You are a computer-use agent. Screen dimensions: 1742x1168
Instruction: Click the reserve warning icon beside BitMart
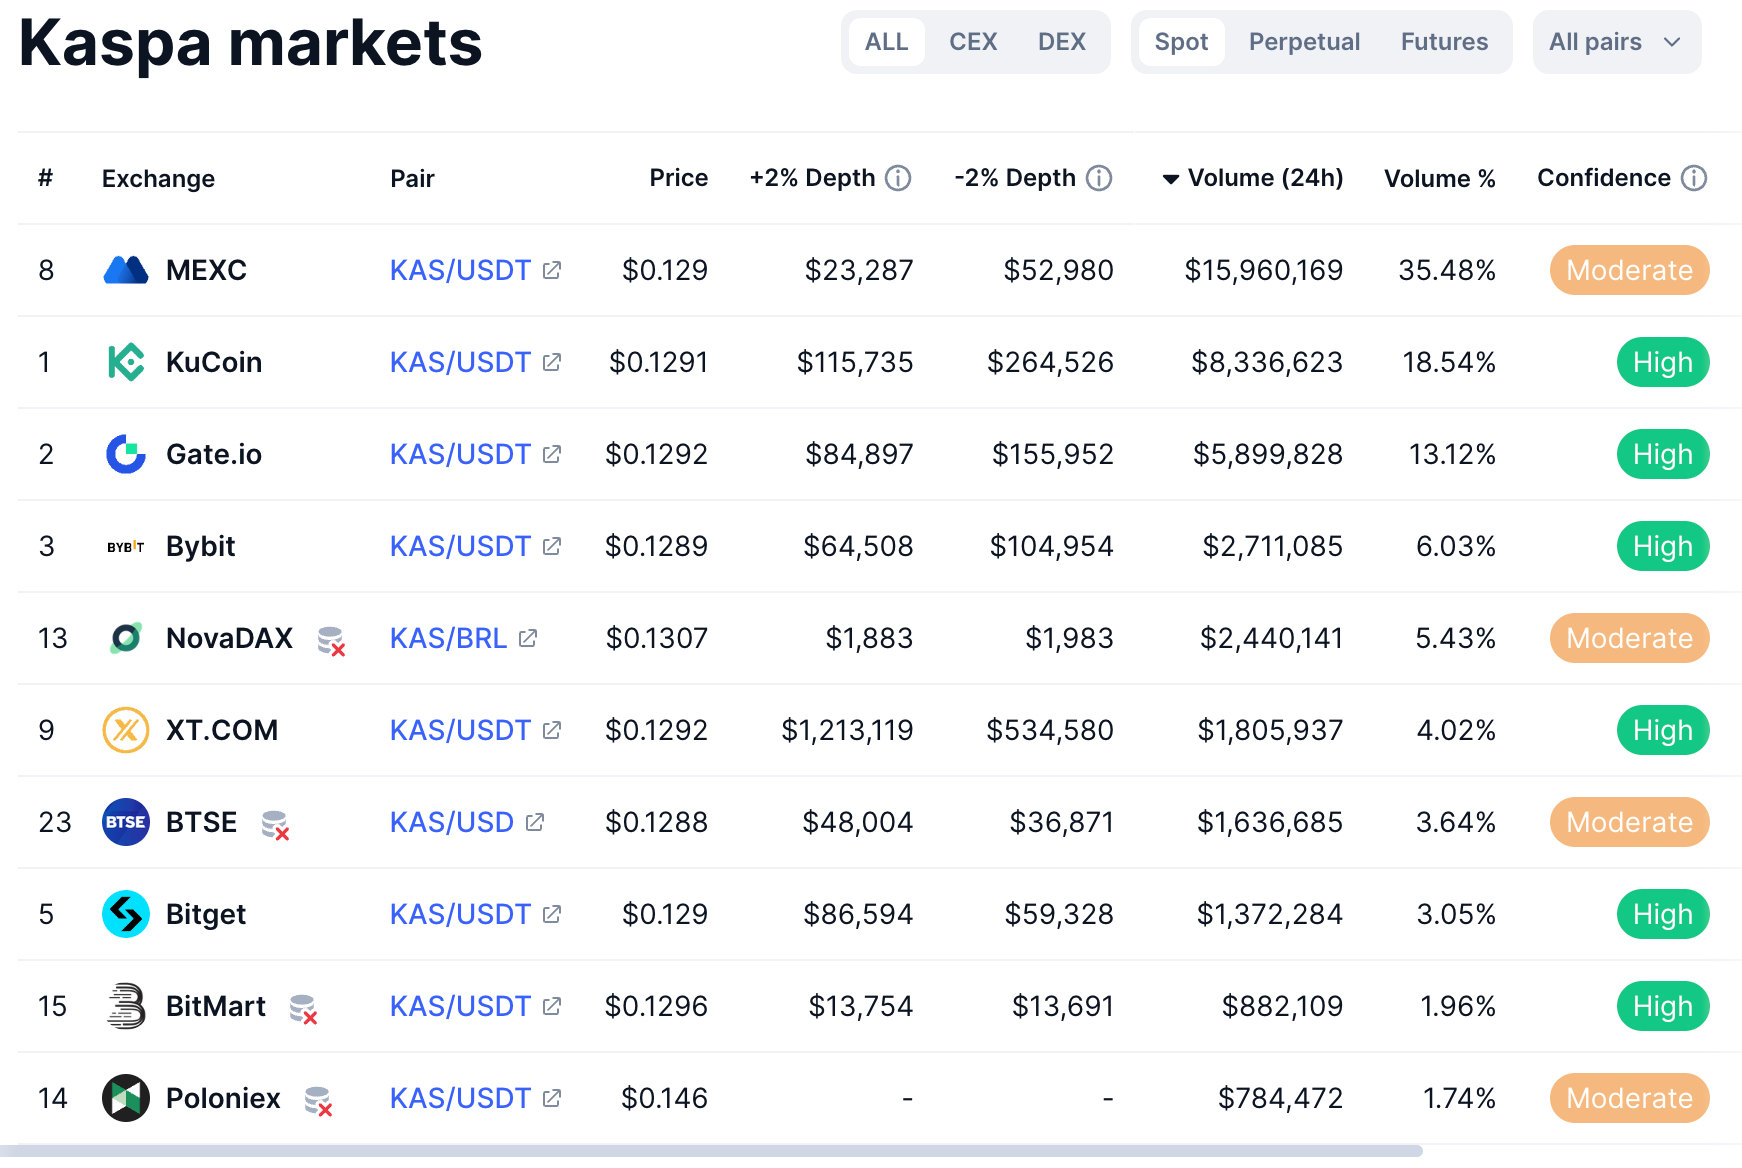coord(303,1009)
